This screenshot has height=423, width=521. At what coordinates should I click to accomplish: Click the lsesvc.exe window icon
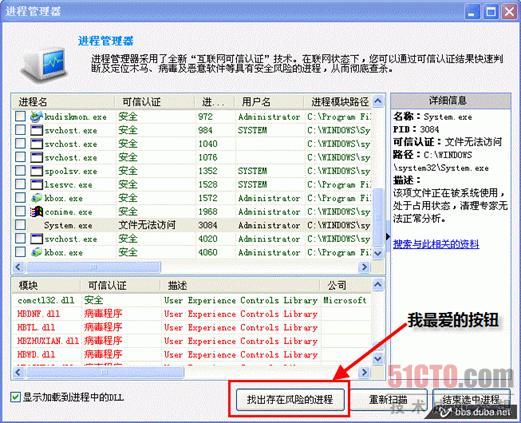point(36,184)
